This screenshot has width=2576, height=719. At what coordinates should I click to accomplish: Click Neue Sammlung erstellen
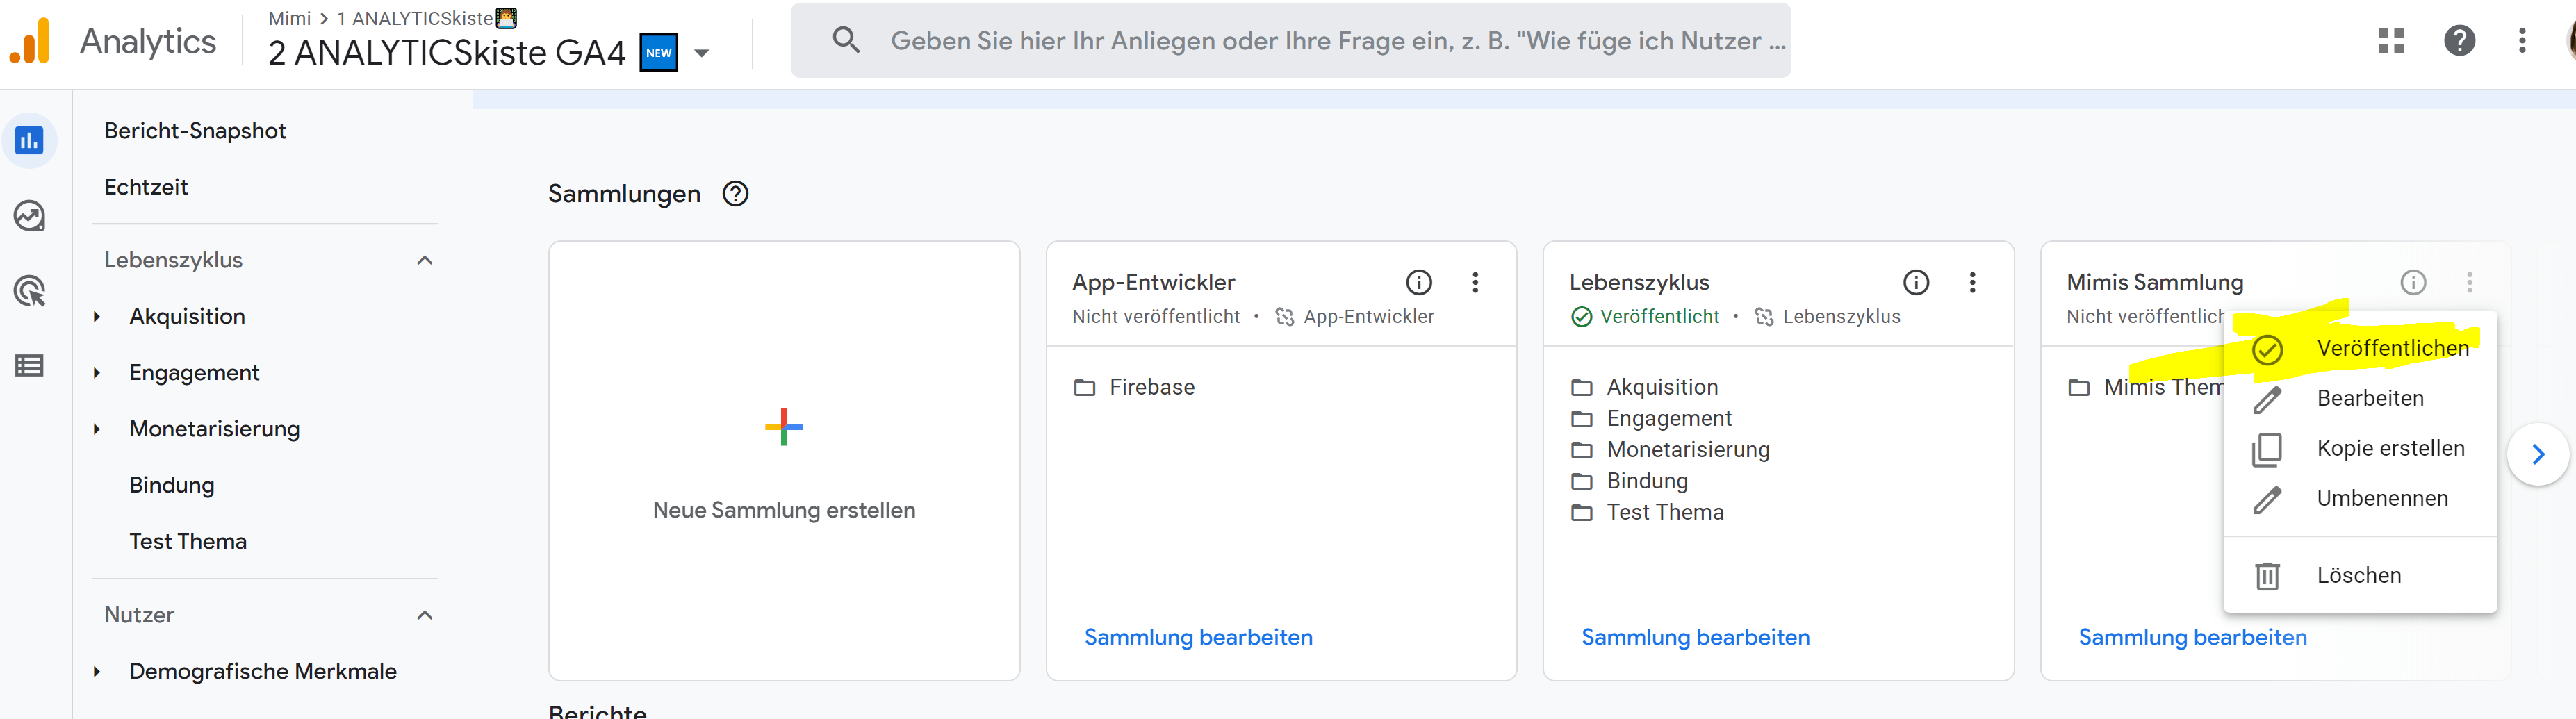(x=783, y=509)
